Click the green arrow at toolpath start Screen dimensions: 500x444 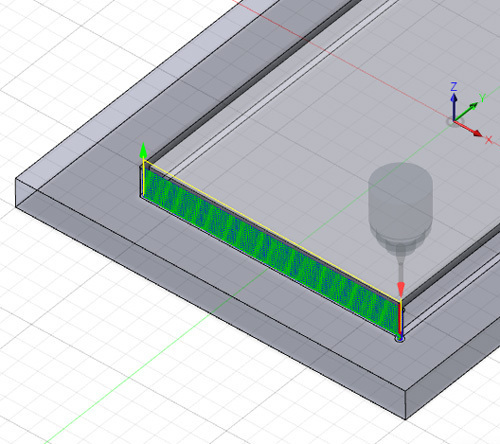pyautogui.click(x=143, y=150)
